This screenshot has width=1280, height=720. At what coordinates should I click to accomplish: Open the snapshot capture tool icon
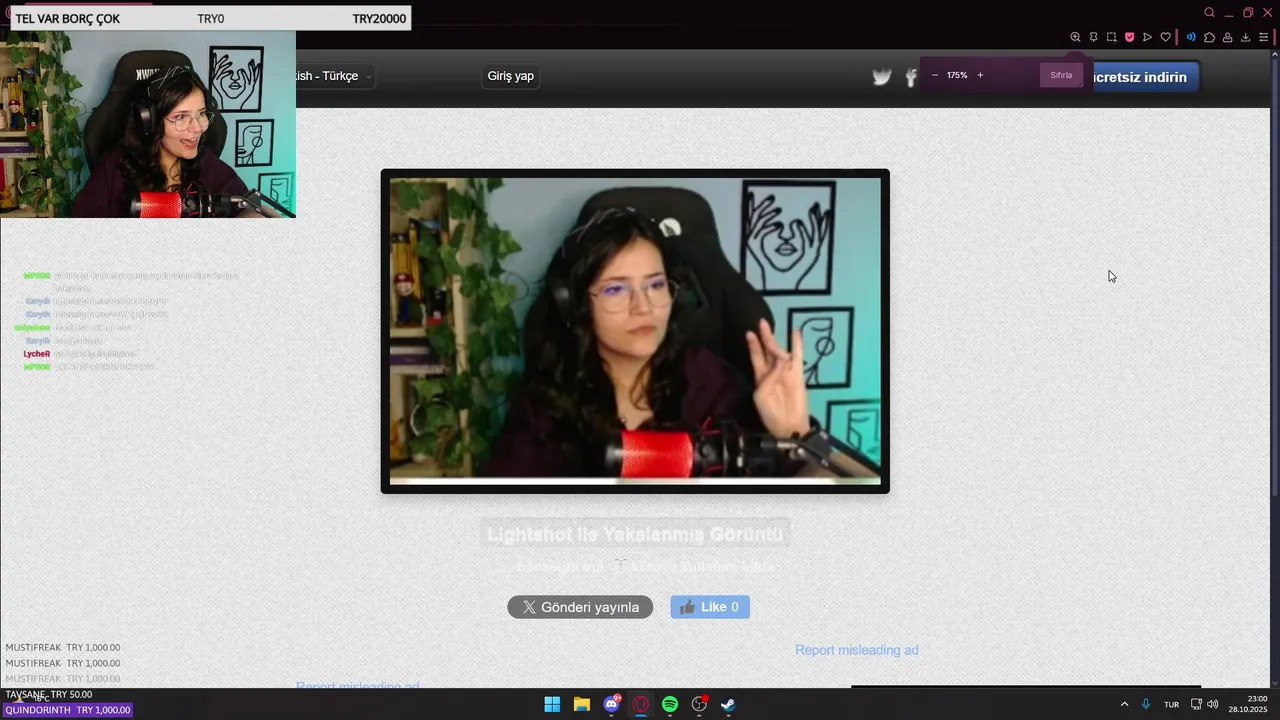point(1111,37)
